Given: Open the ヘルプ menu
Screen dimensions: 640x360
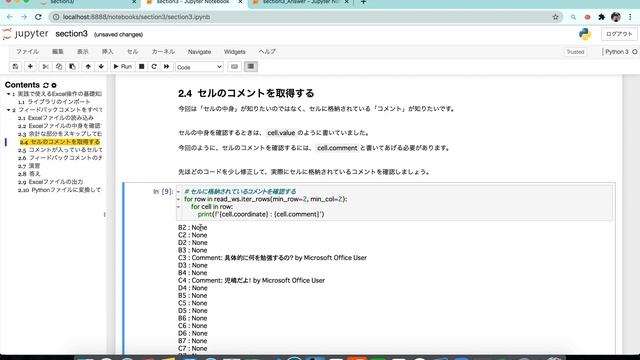Looking at the screenshot, I should click(267, 52).
